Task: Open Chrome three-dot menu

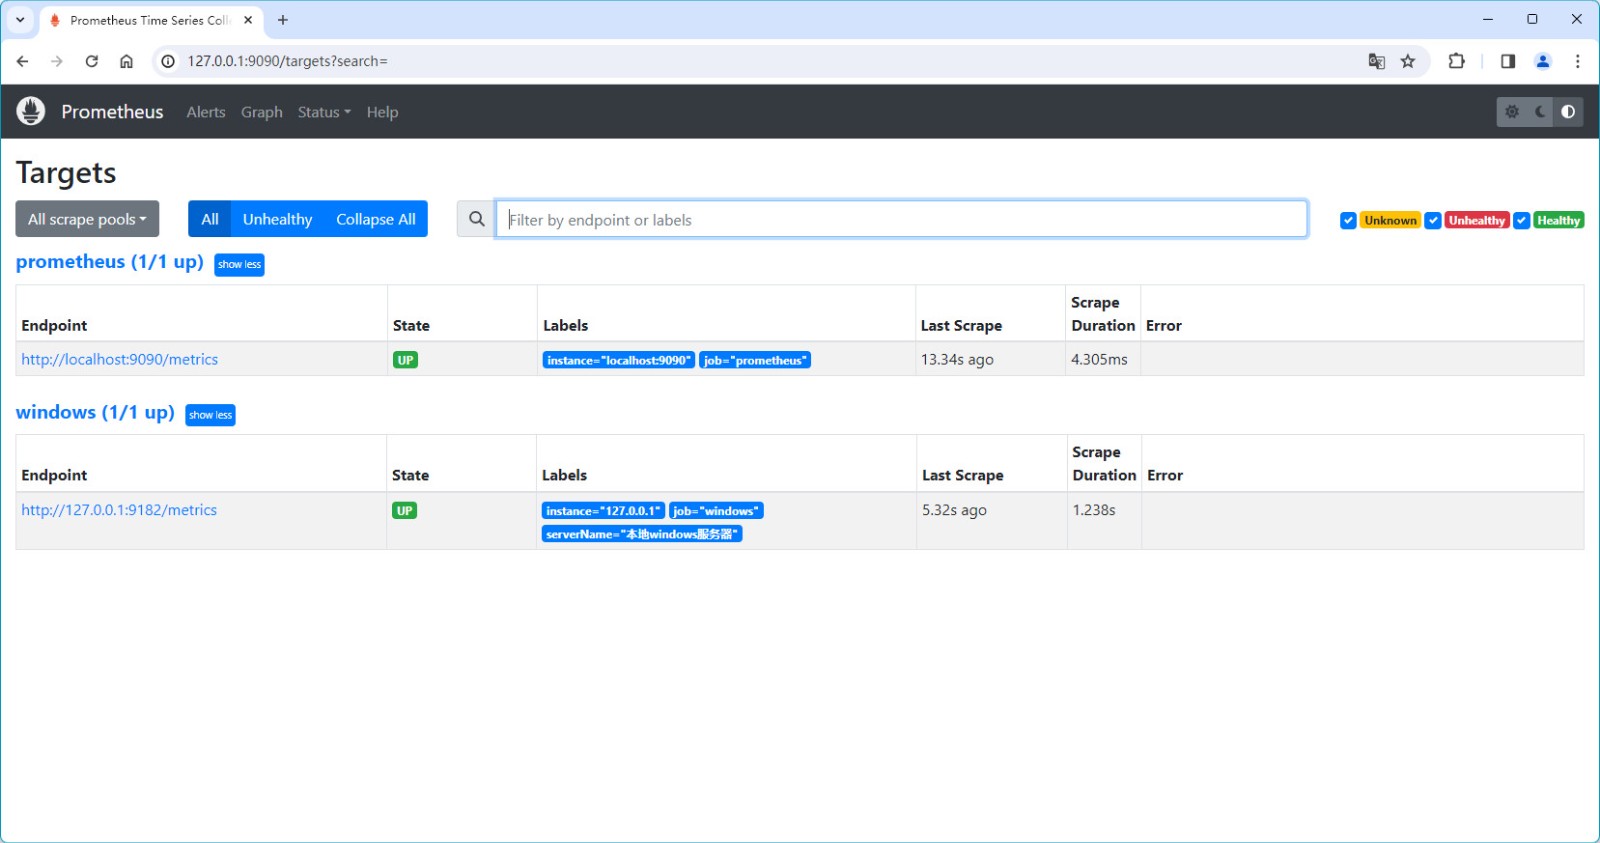Action: (1578, 61)
